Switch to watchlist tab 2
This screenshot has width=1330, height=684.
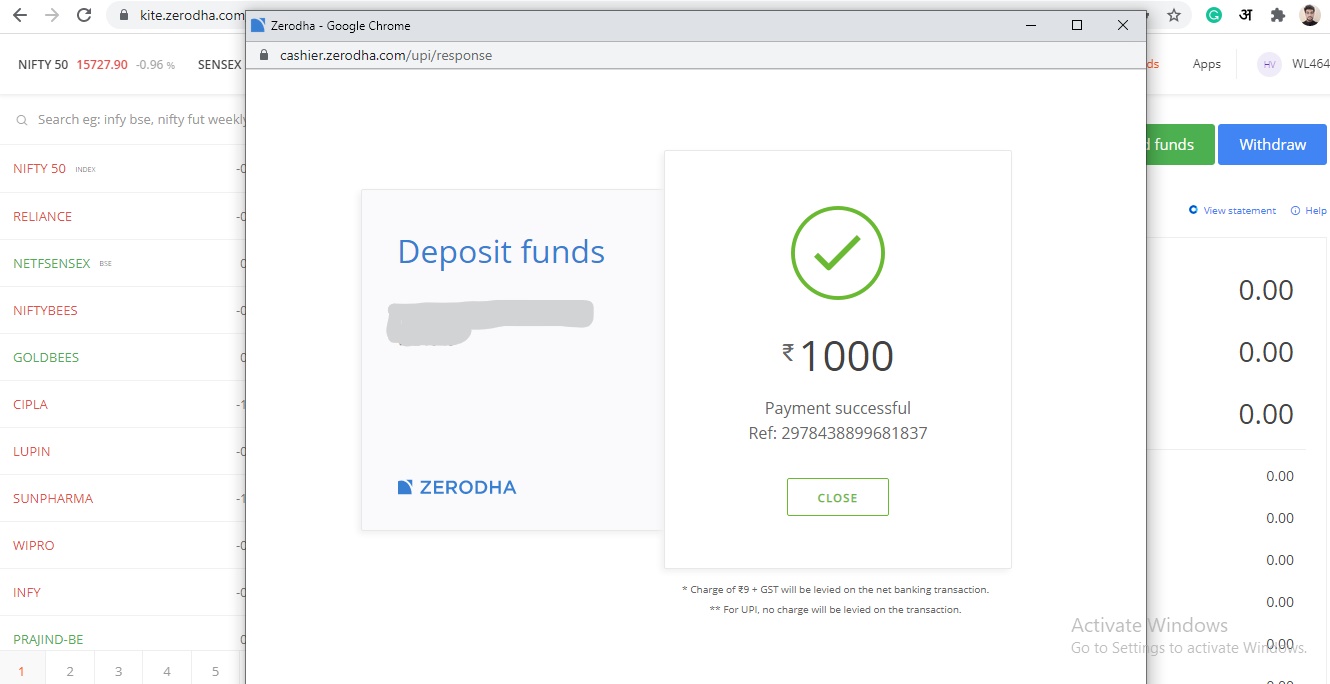[x=70, y=671]
